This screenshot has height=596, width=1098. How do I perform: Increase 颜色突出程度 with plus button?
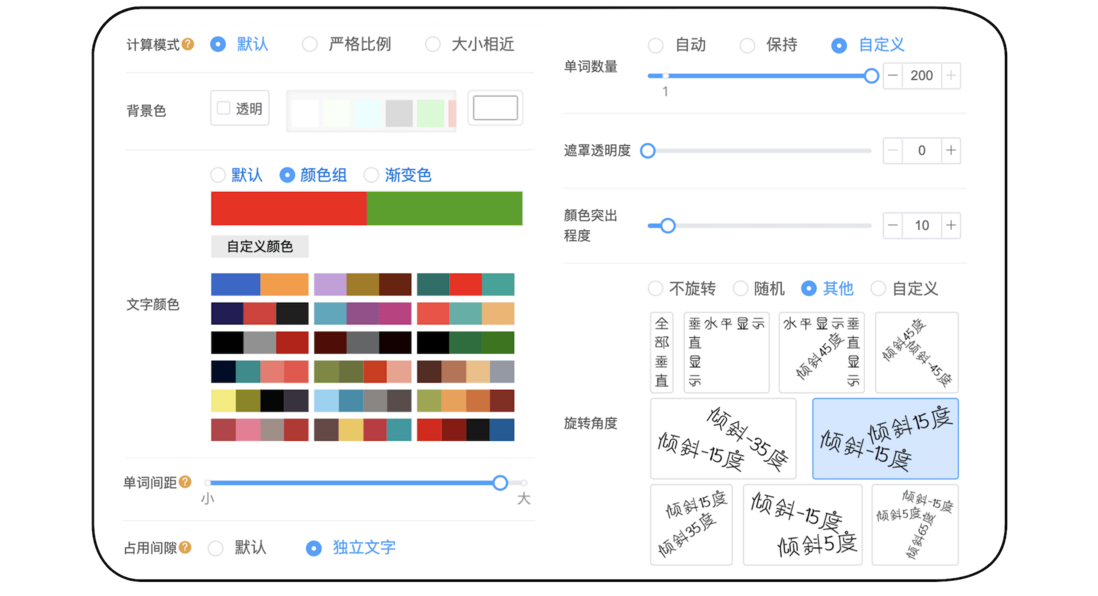coord(950,225)
